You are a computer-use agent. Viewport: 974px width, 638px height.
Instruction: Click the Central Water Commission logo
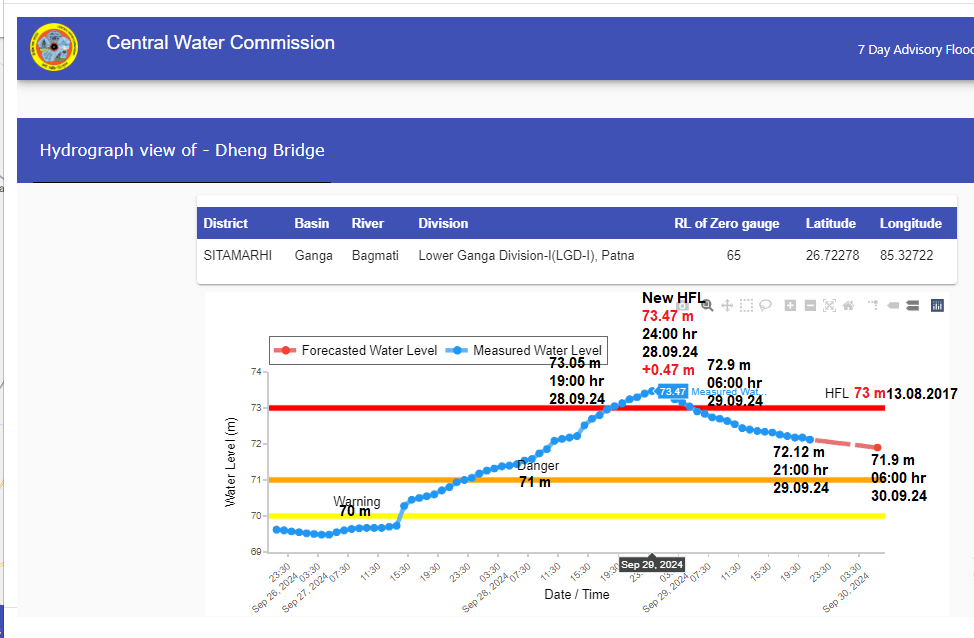click(x=53, y=47)
